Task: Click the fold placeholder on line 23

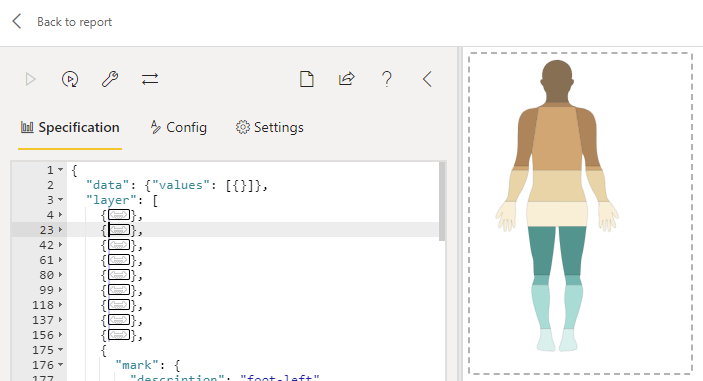Action: pyautogui.click(x=119, y=230)
